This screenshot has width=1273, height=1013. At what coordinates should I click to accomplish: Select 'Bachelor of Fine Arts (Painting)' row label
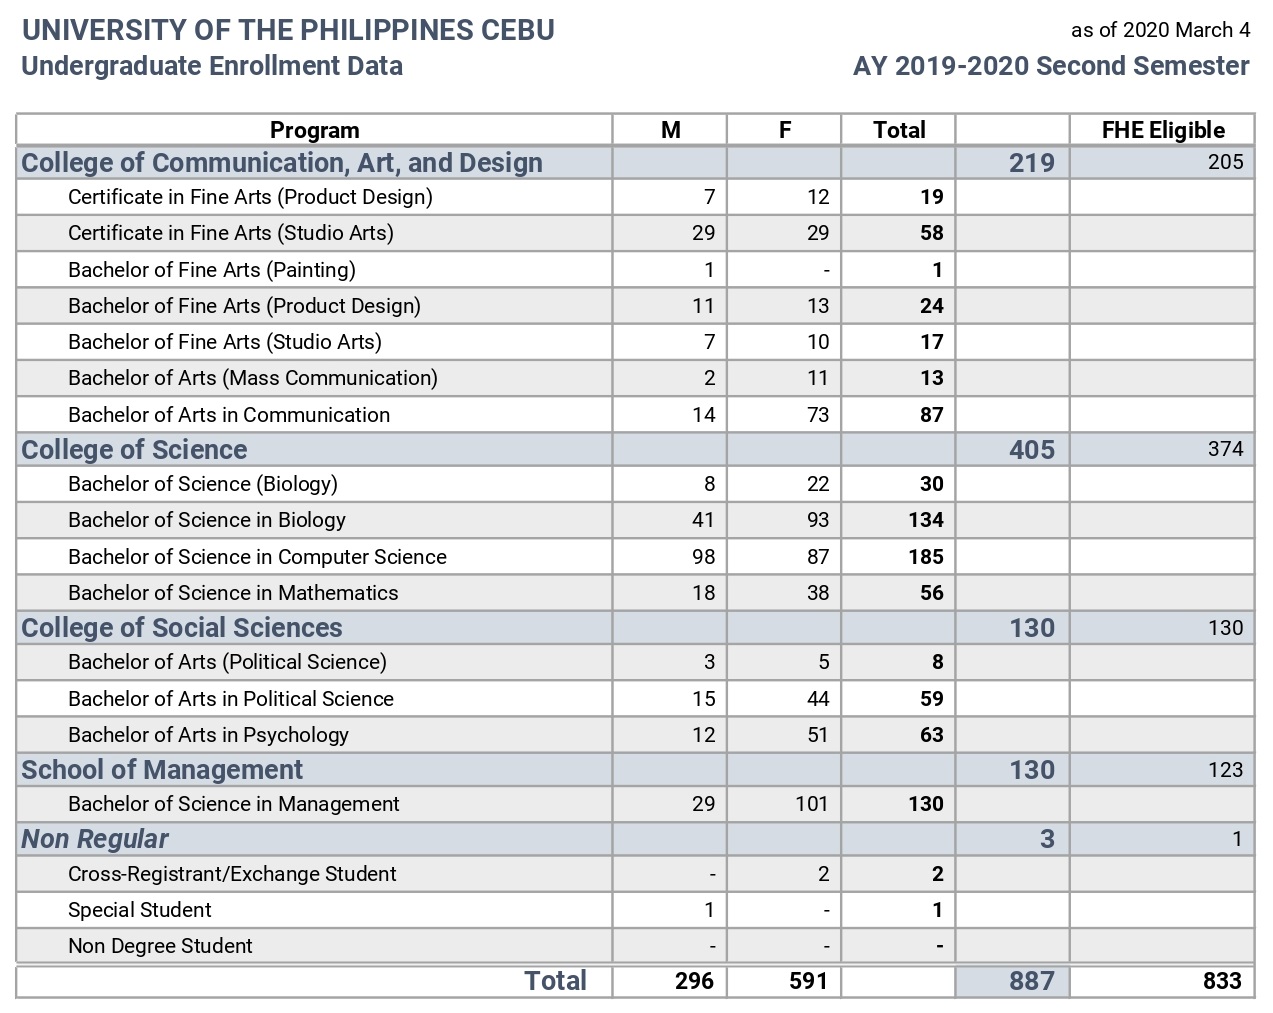click(x=212, y=270)
